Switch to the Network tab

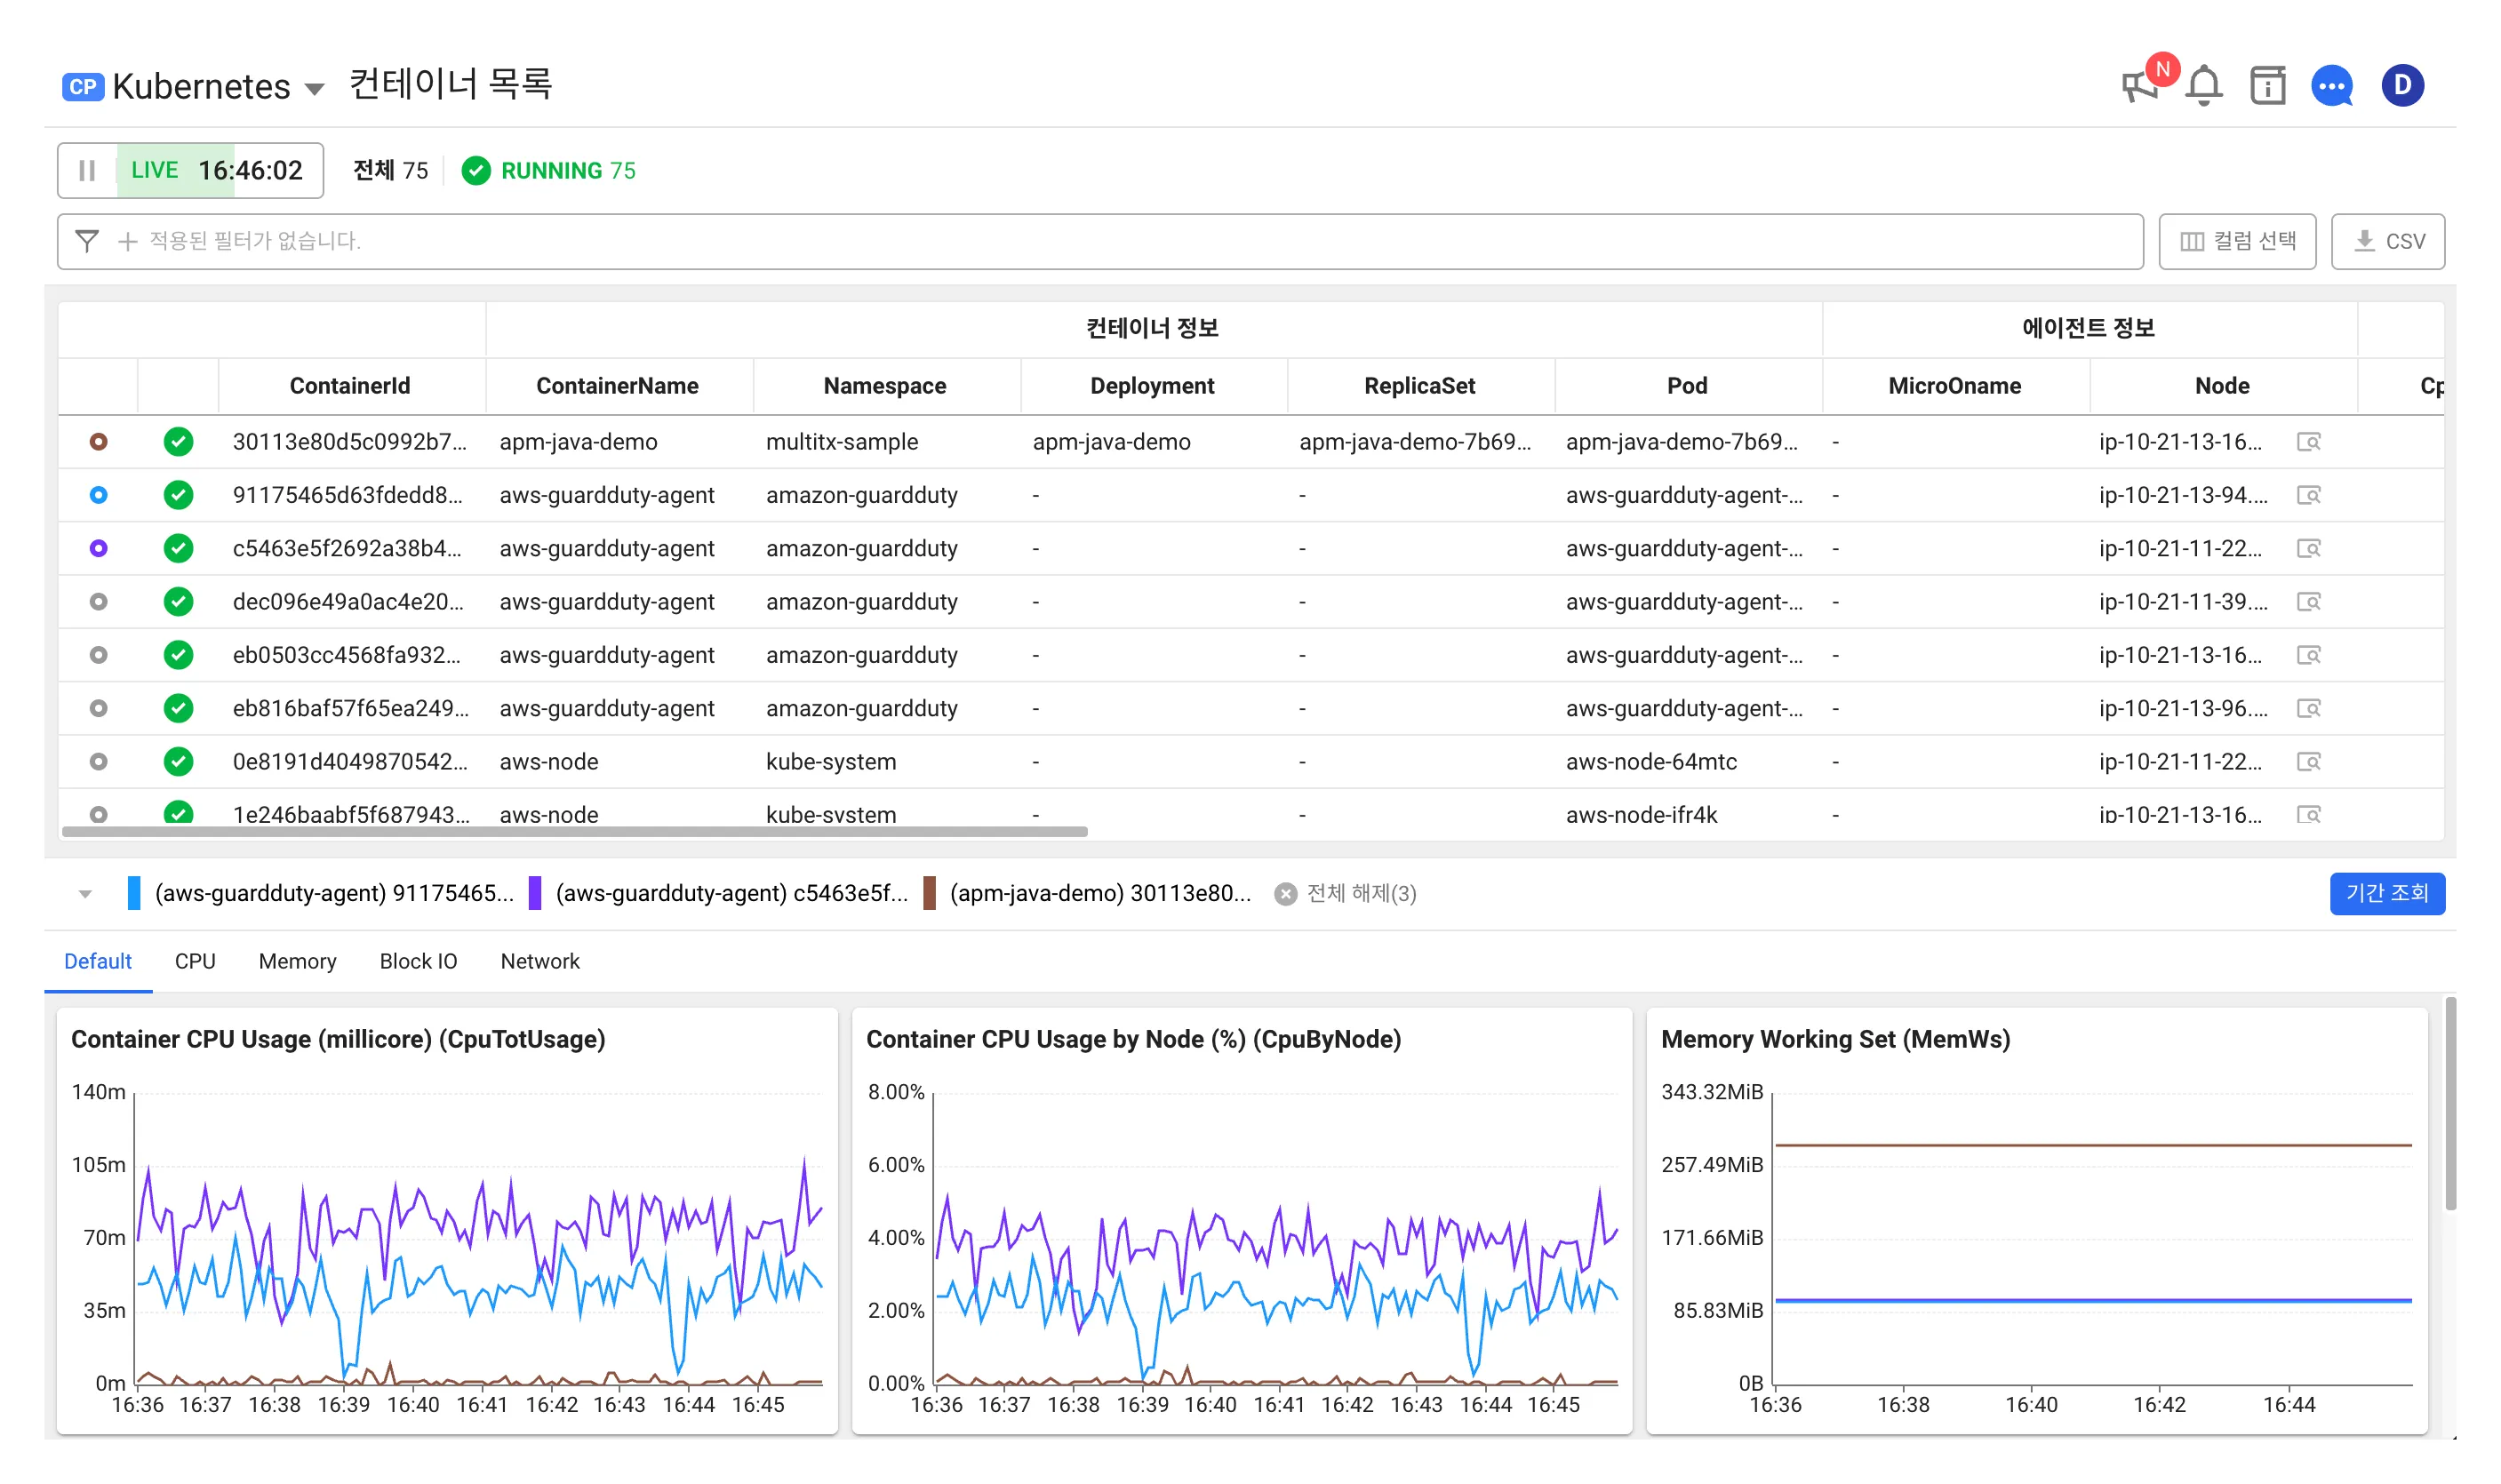(x=539, y=961)
